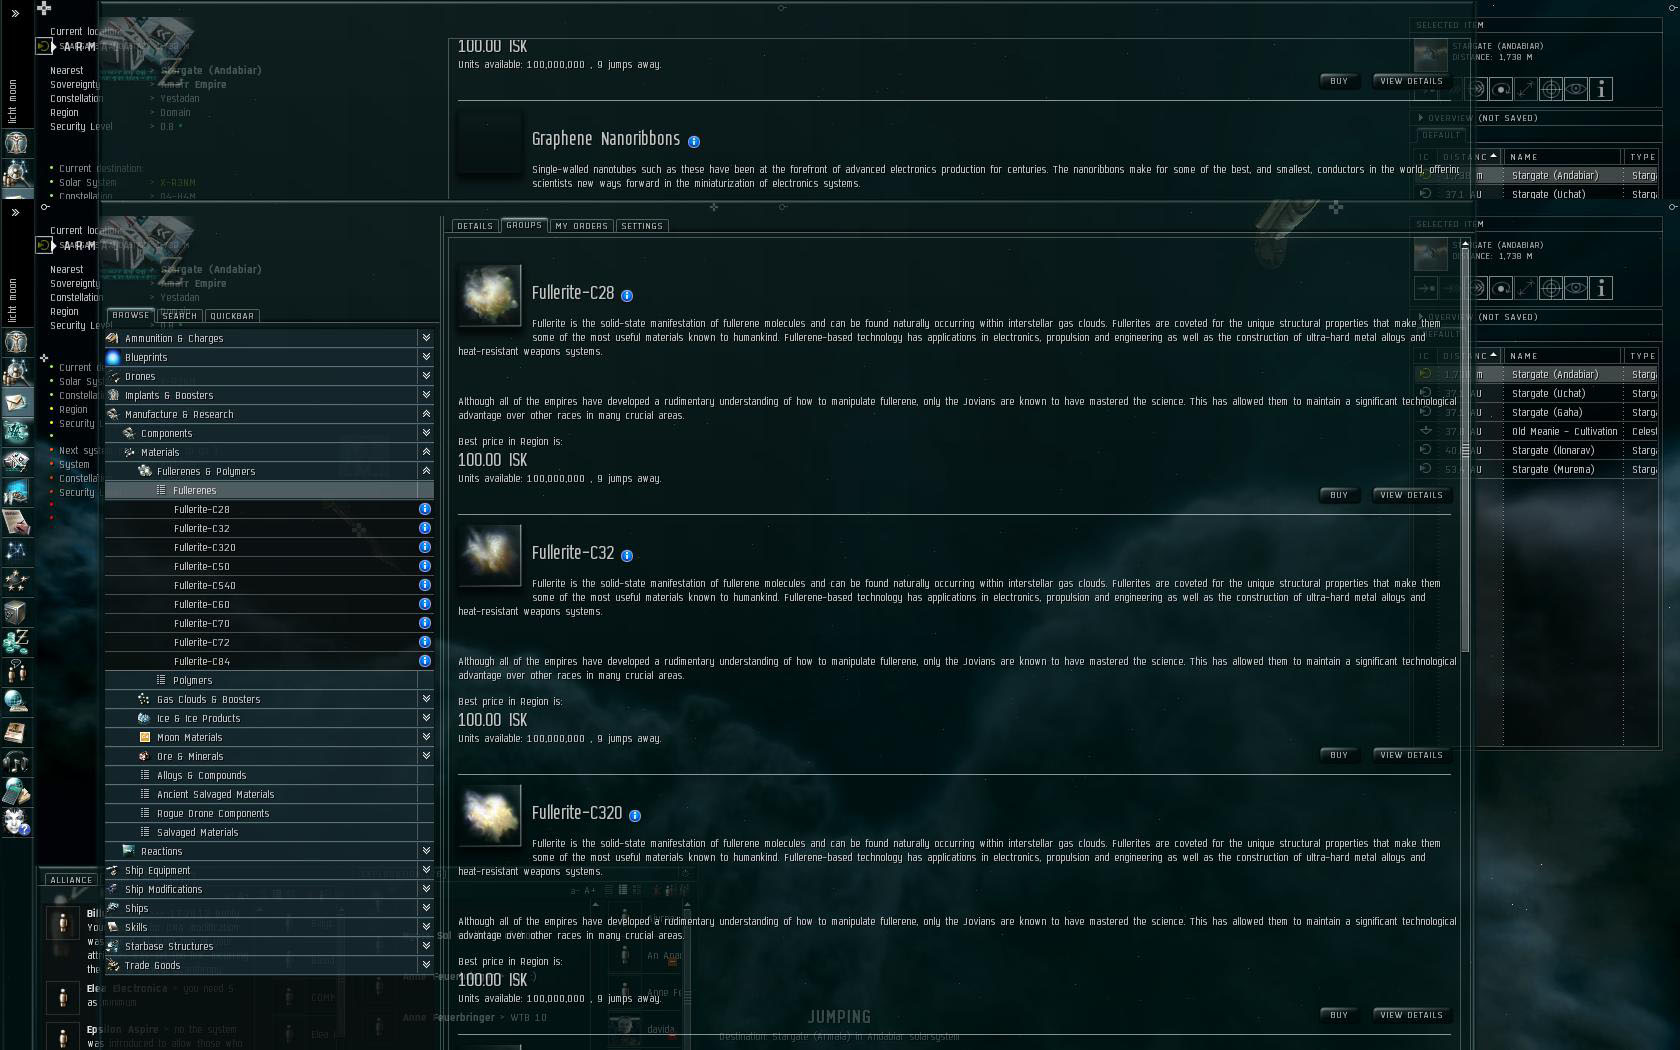This screenshot has height=1050, width=1680.
Task: Open the Calculator icon in the Neocom
Action: coord(17,792)
